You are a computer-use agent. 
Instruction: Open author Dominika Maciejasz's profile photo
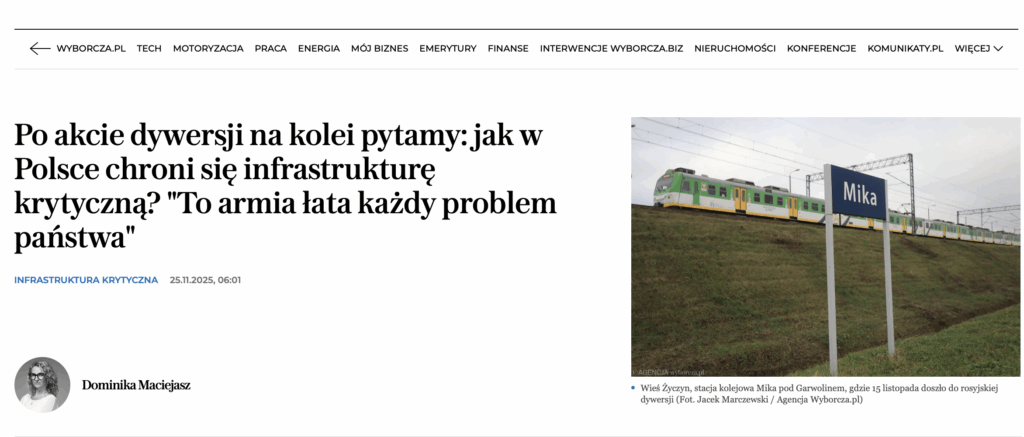coord(42,385)
